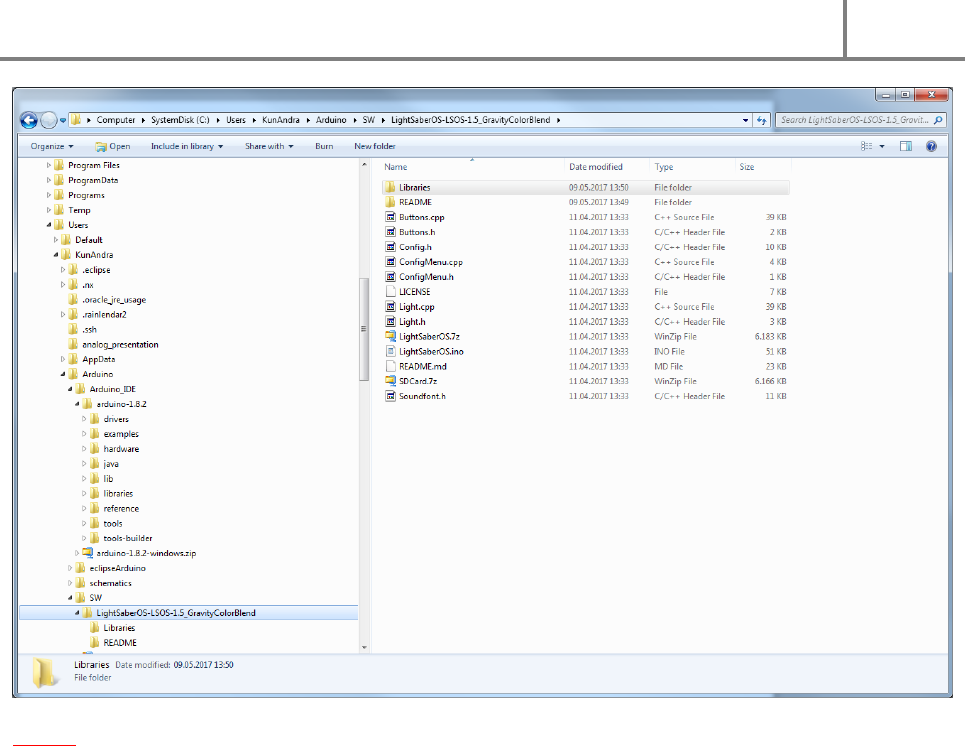Select the Libraries folder icon in file list
965x746 pixels.
pos(390,187)
